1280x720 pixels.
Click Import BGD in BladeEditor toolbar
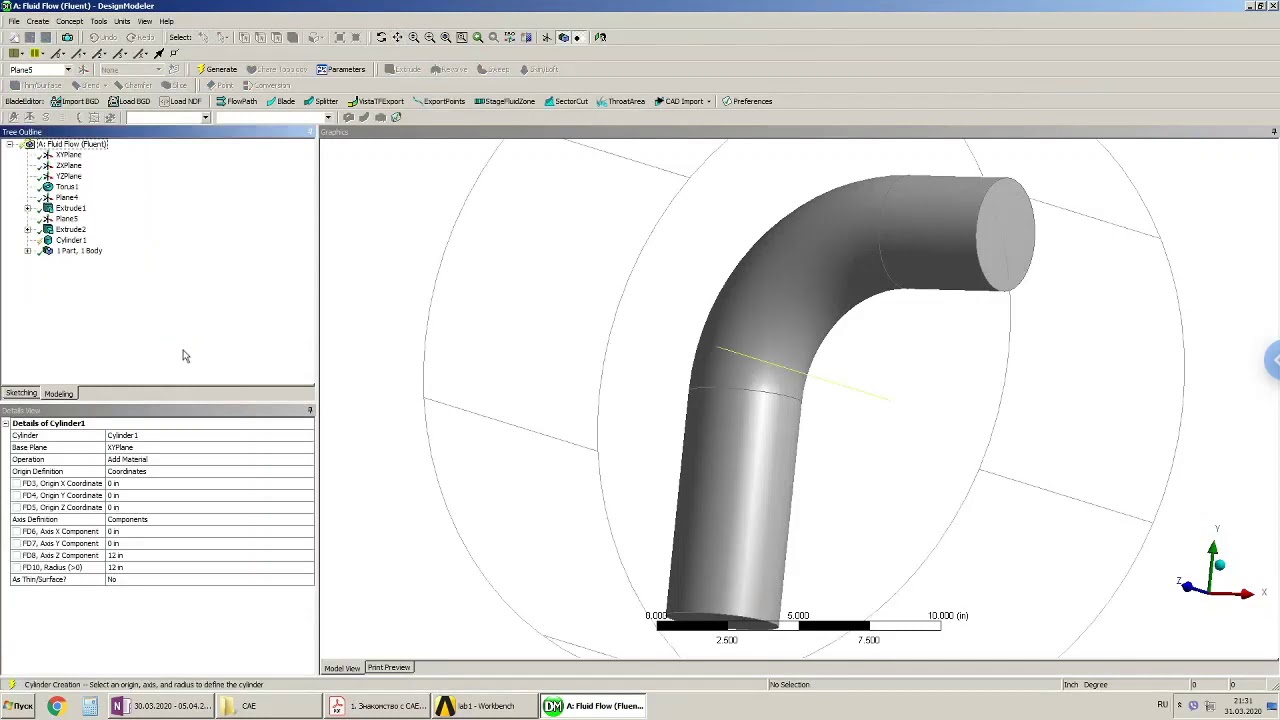[75, 101]
